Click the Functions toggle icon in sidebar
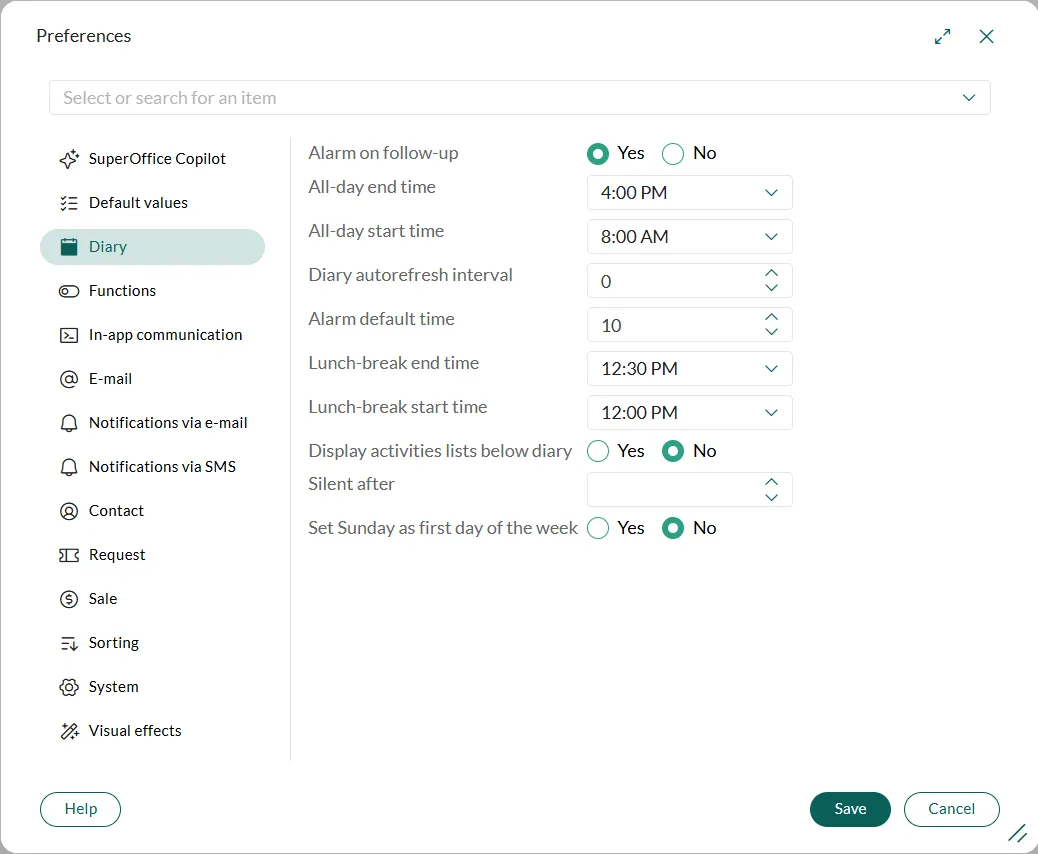1038x854 pixels. pyautogui.click(x=69, y=291)
